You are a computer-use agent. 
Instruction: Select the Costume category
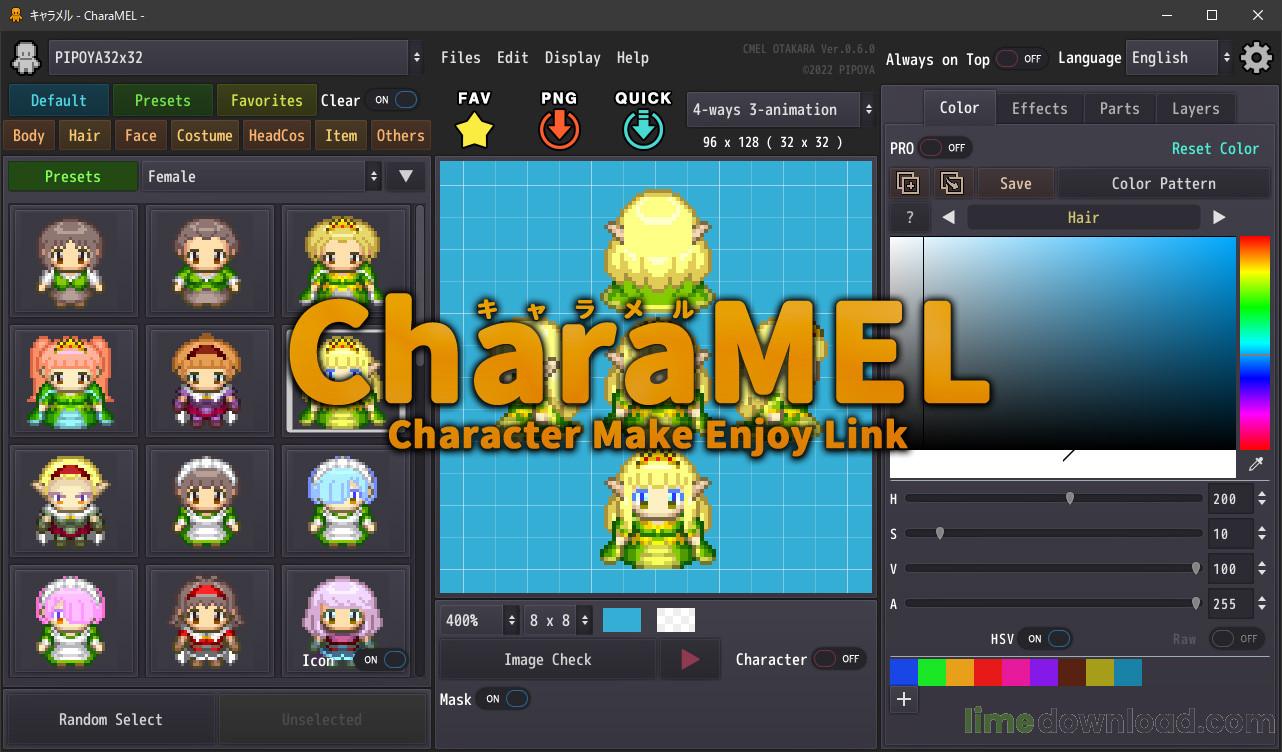[204, 135]
